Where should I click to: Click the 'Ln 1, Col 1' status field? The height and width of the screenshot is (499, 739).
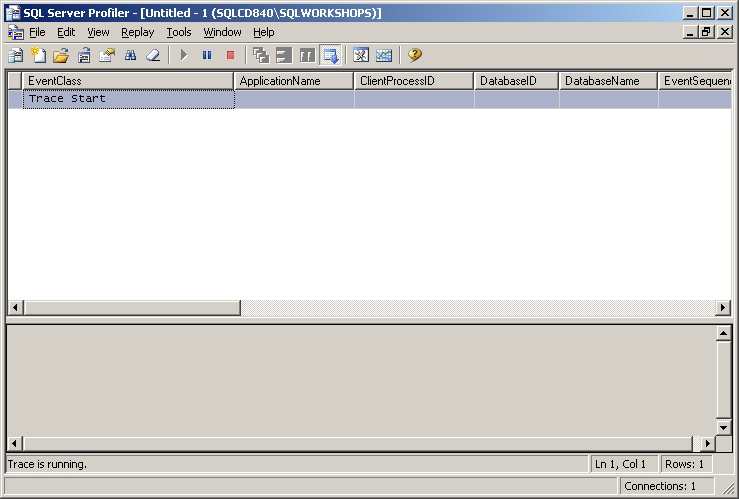coord(624,464)
